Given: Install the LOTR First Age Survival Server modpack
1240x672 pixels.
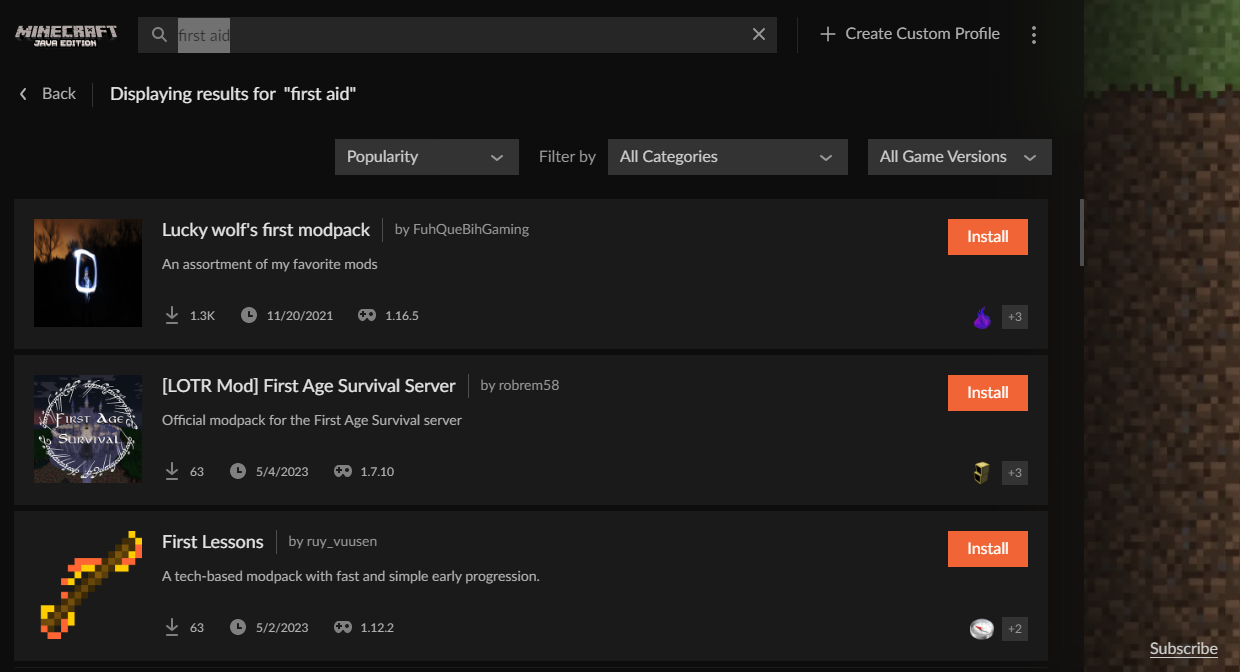Looking at the screenshot, I should pos(987,393).
